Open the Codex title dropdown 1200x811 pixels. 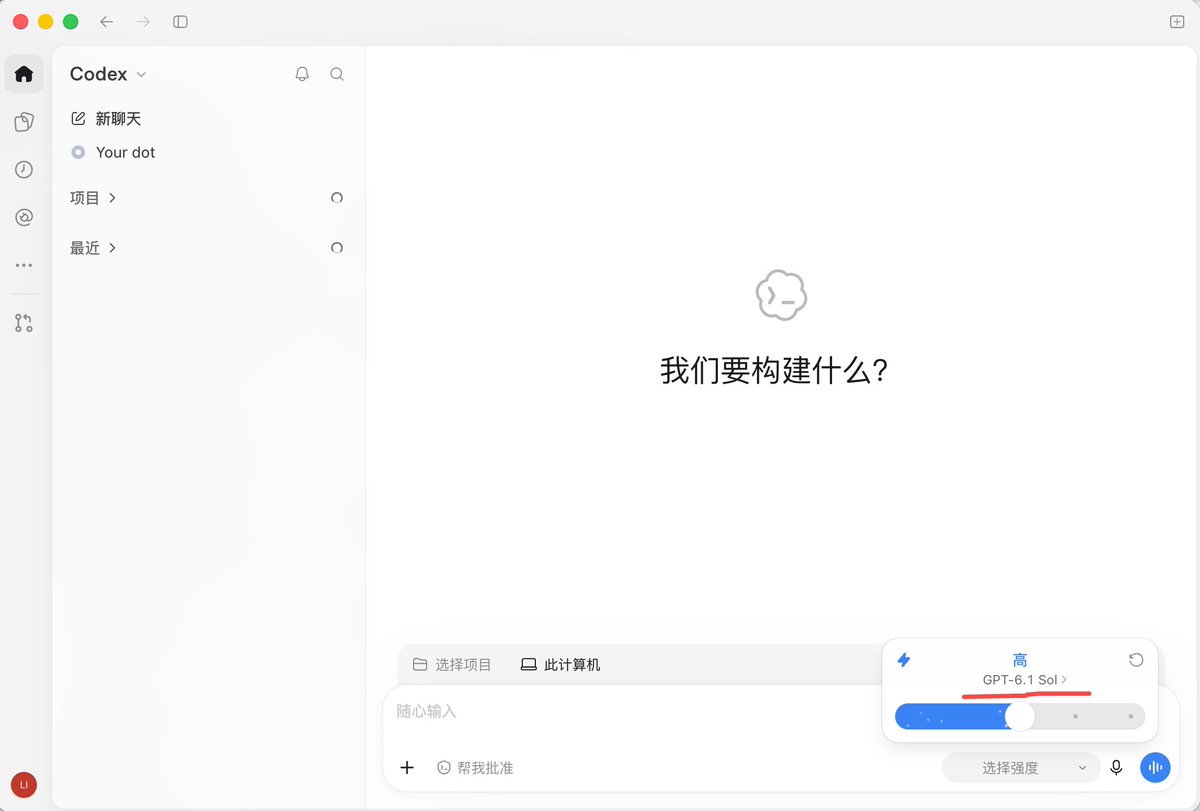click(x=108, y=74)
